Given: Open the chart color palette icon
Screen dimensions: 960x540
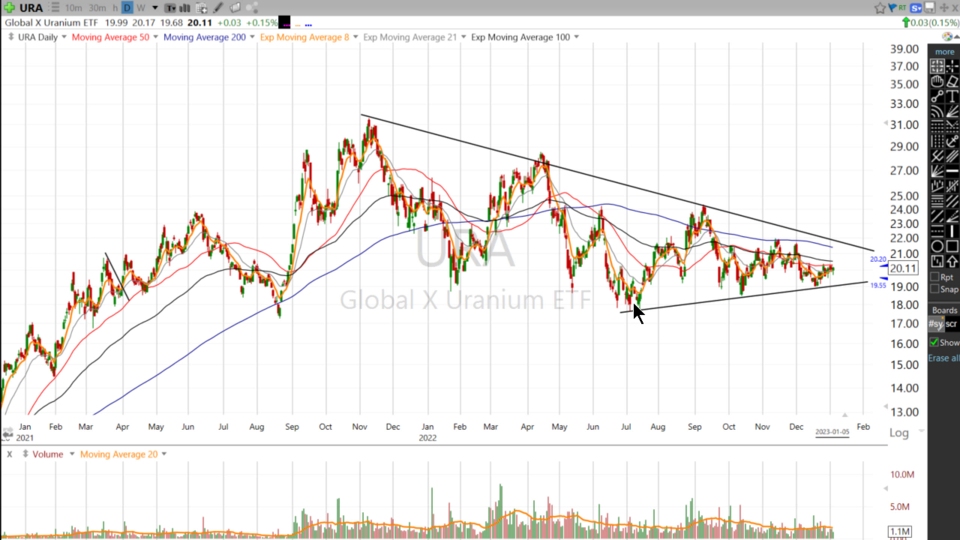Looking at the screenshot, I should (x=947, y=37).
